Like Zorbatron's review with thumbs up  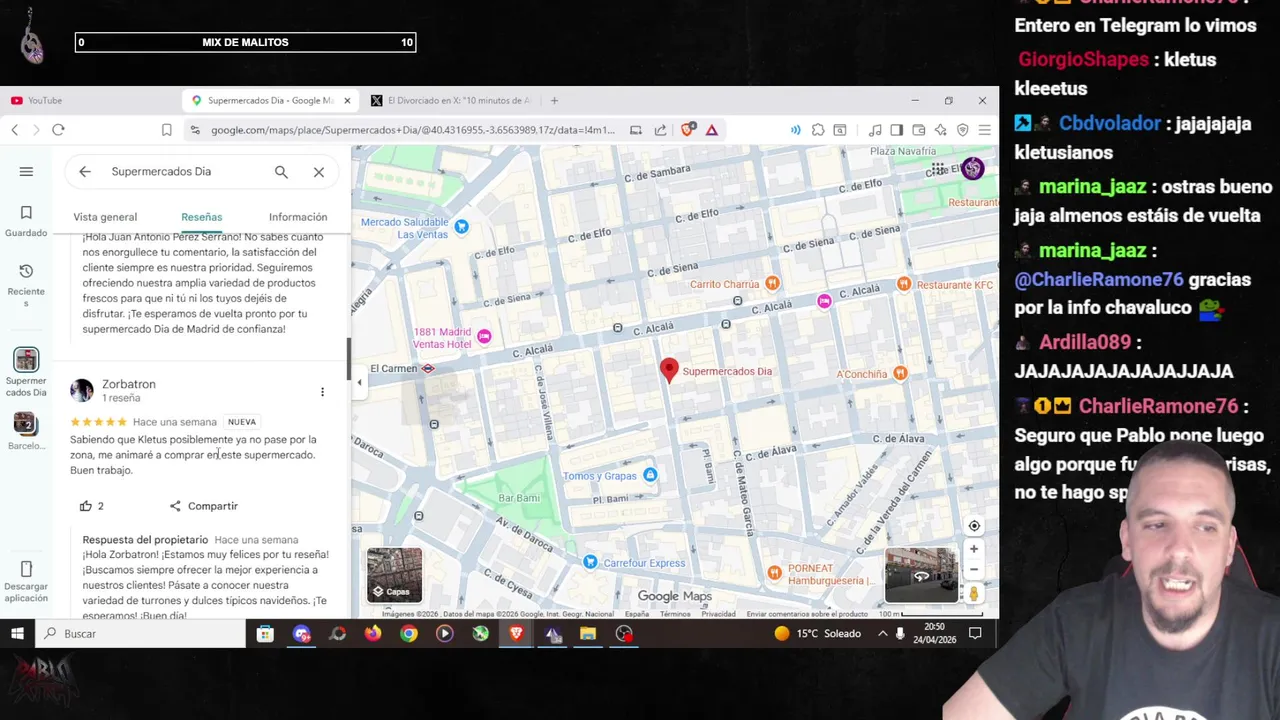[x=86, y=506]
